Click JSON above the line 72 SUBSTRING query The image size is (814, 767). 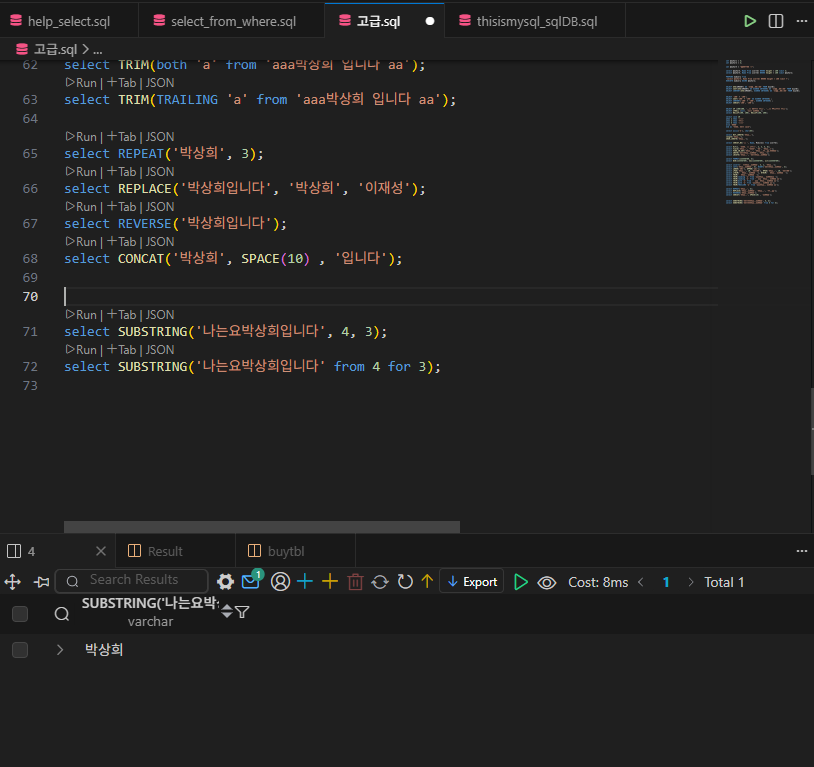coord(160,349)
